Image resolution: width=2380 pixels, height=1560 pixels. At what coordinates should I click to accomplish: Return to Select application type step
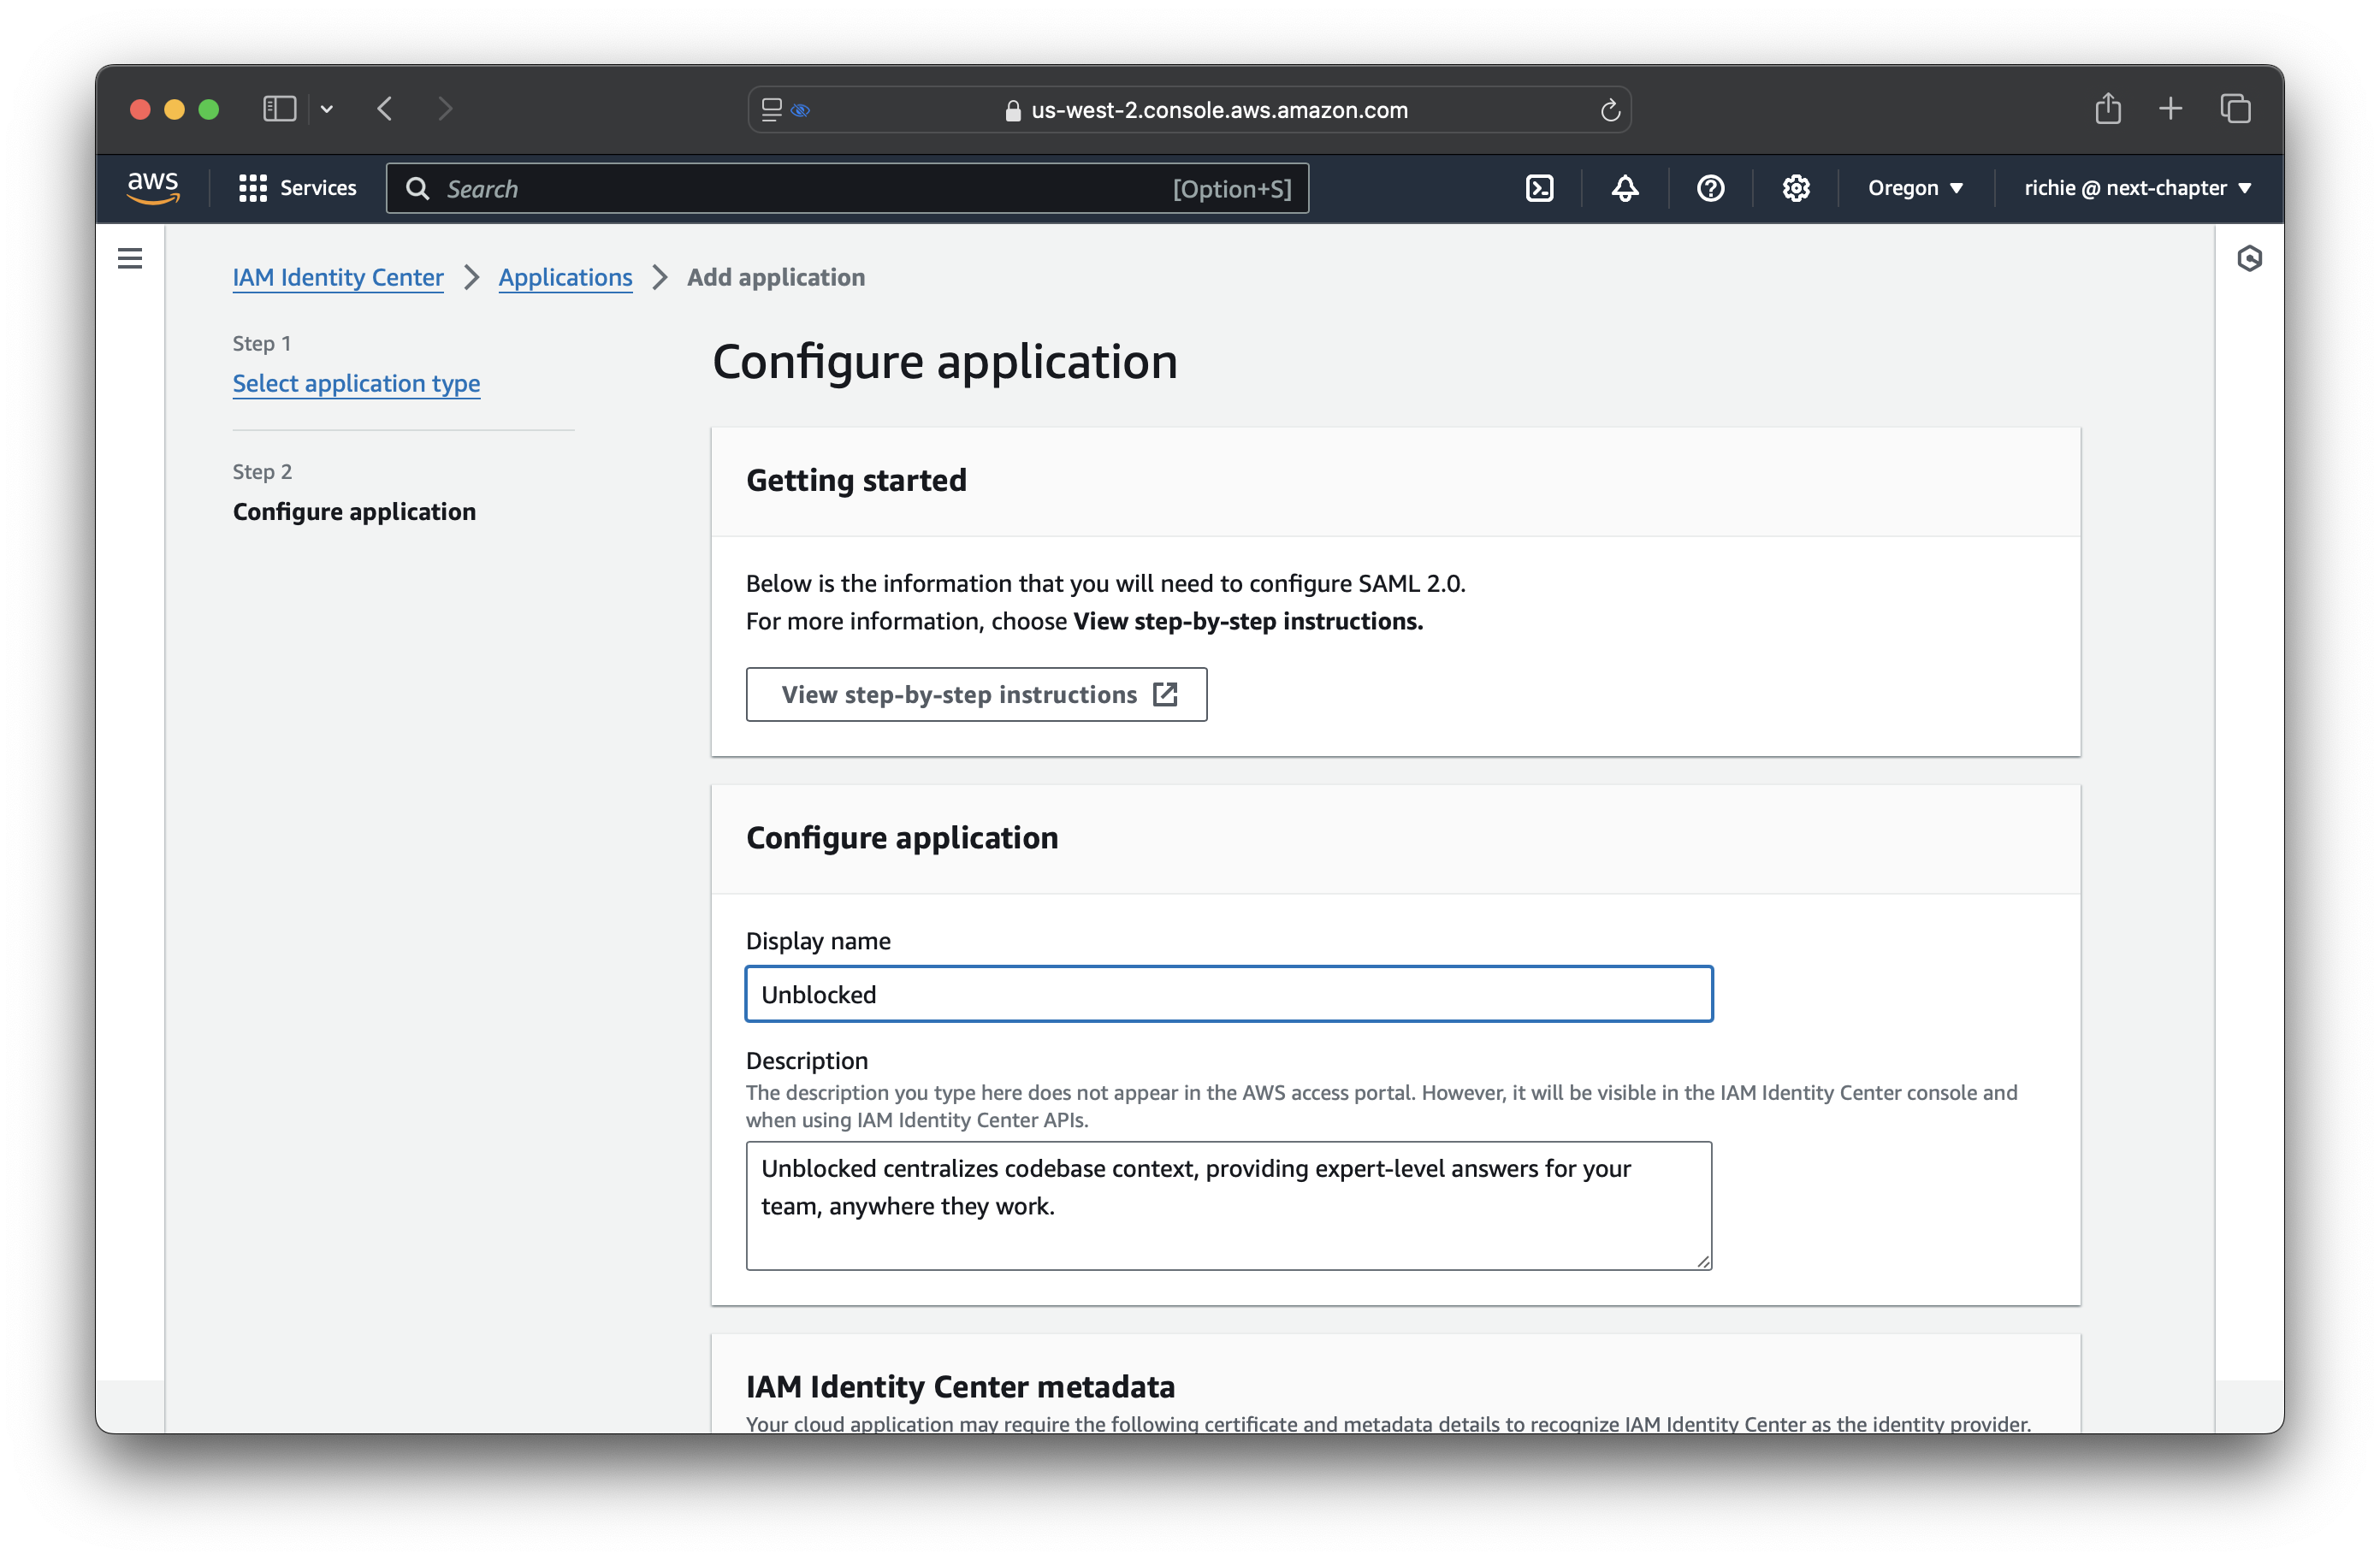point(356,383)
